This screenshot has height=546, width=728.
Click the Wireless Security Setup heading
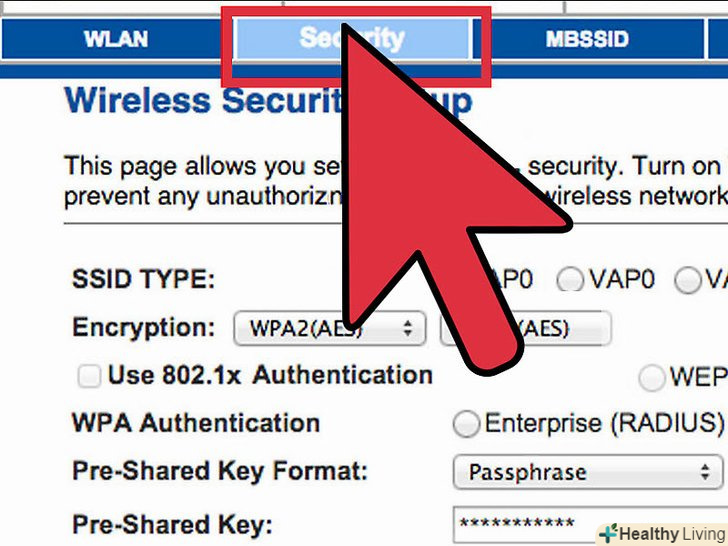(x=268, y=101)
